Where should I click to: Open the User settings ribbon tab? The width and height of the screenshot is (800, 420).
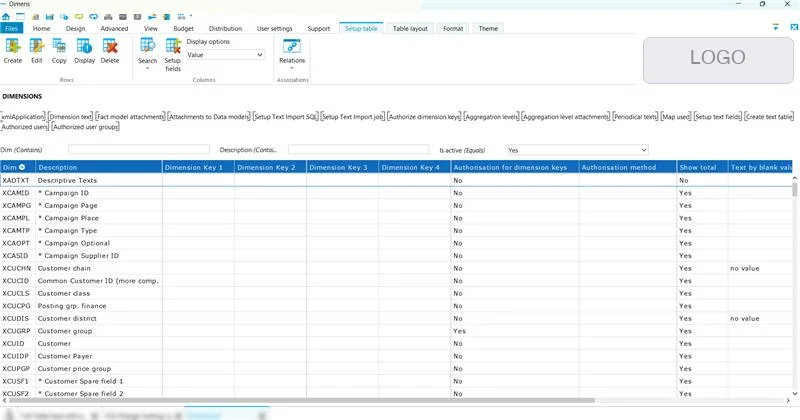pos(274,29)
